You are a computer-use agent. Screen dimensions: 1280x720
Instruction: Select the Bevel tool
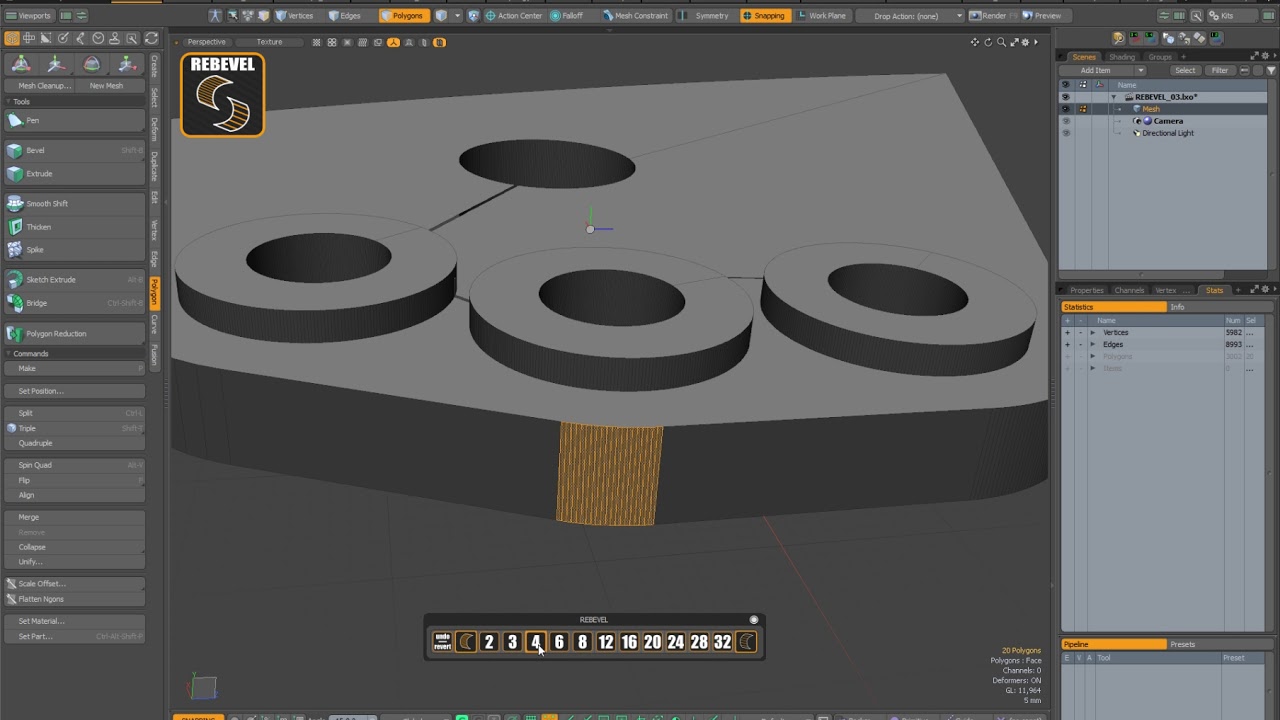(74, 150)
